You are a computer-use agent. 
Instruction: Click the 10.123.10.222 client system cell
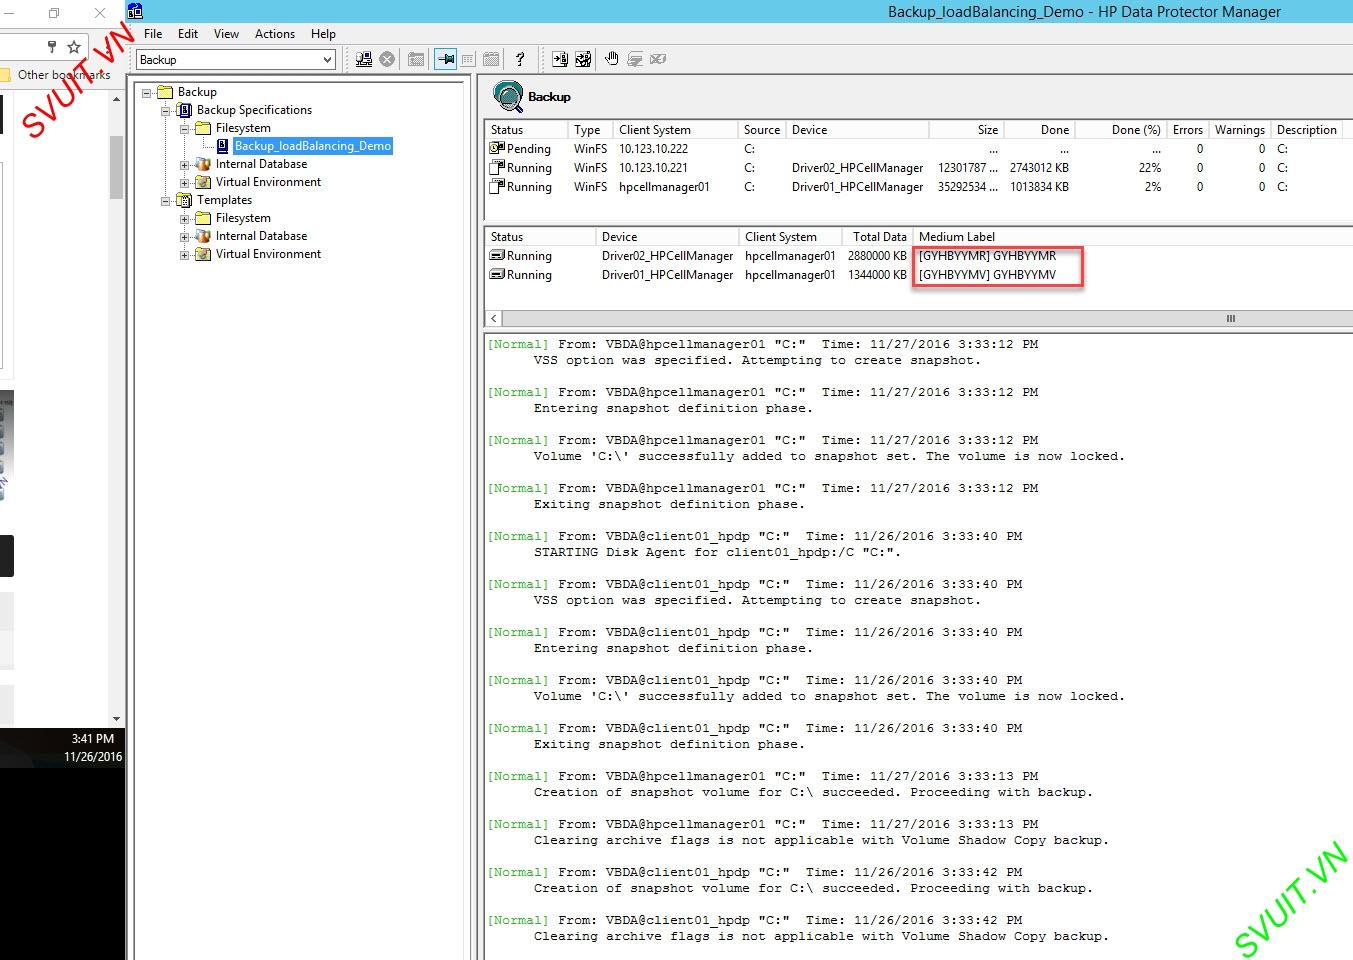[653, 149]
